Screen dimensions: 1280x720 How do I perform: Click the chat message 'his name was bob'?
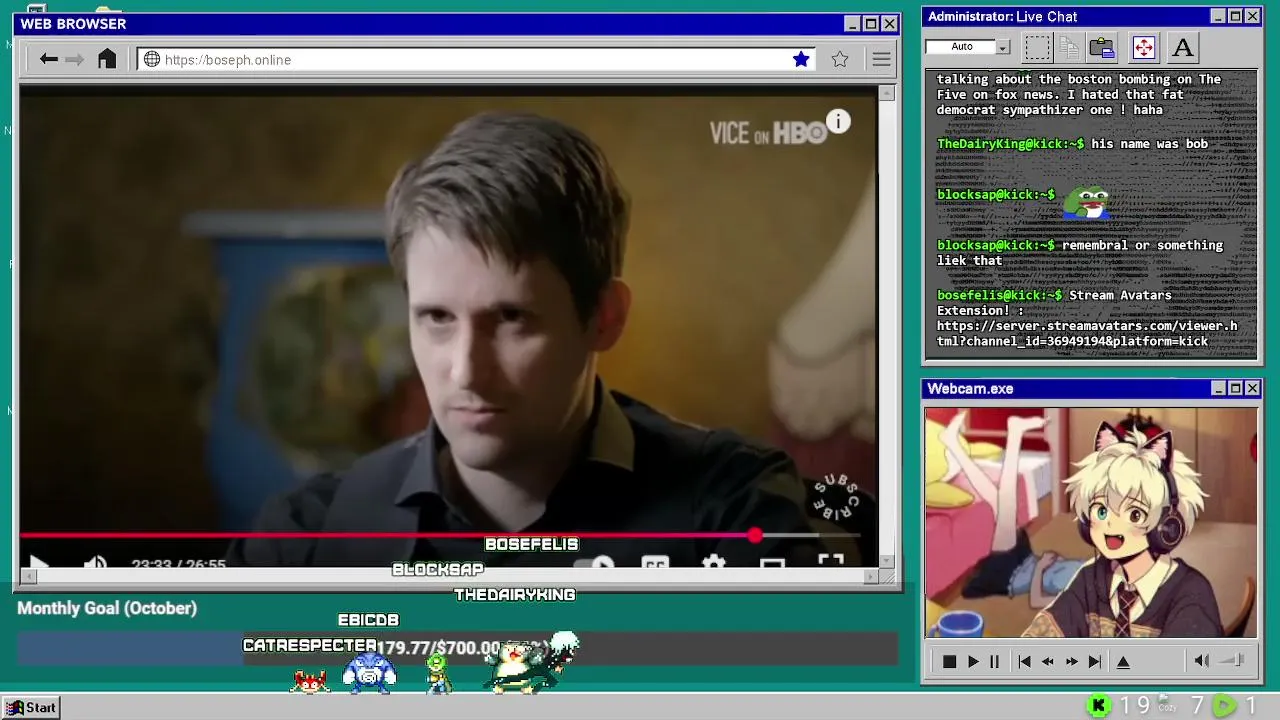coord(1150,144)
